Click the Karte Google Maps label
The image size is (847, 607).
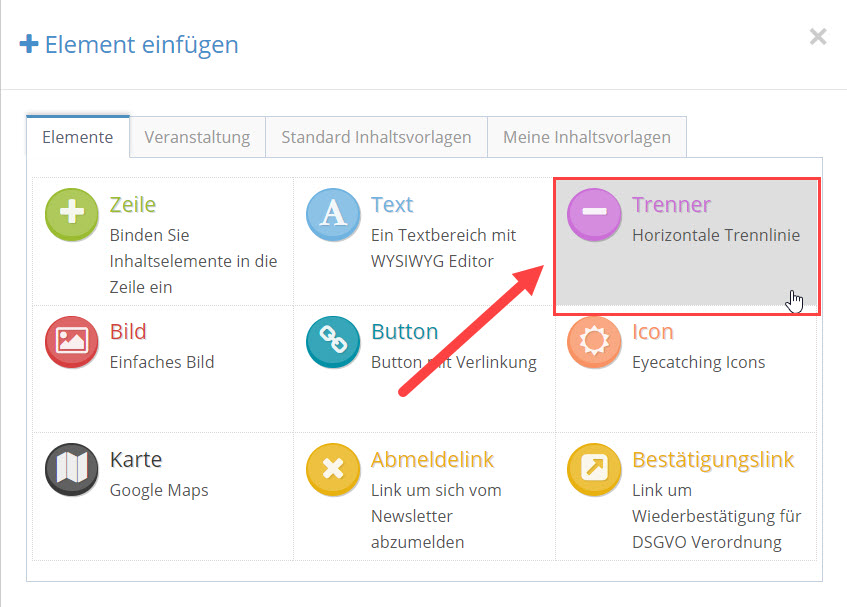pos(159,490)
